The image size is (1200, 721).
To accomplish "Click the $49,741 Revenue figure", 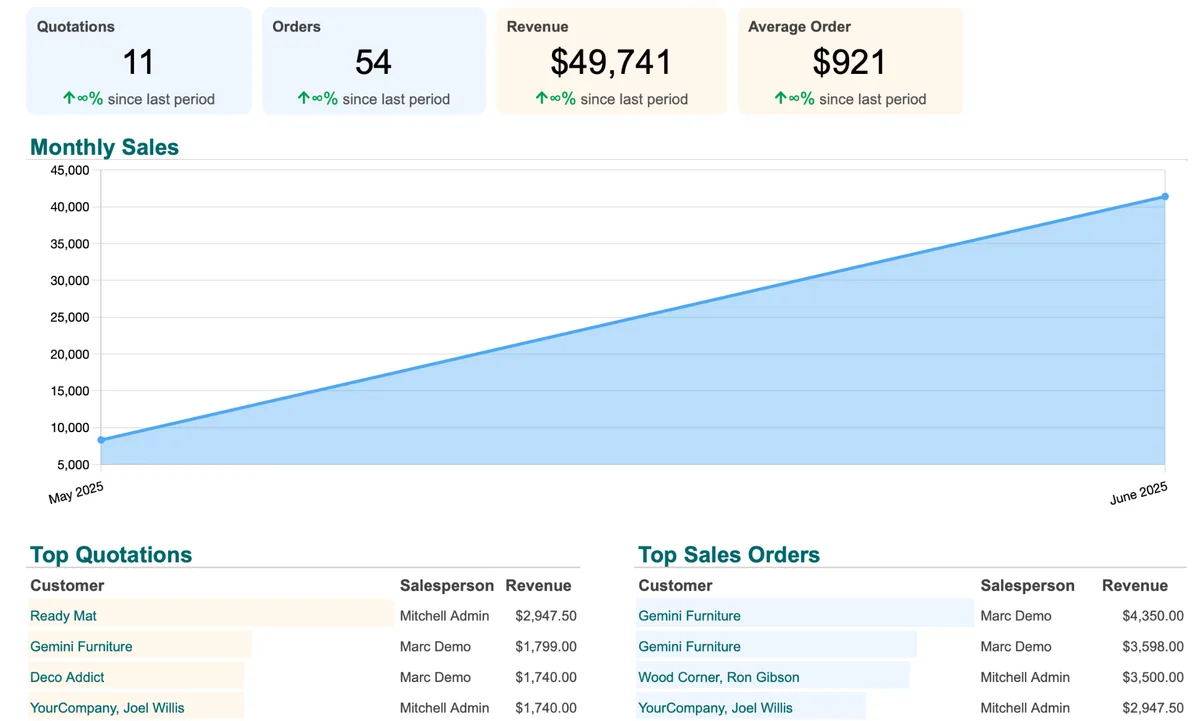I will 611,62.
